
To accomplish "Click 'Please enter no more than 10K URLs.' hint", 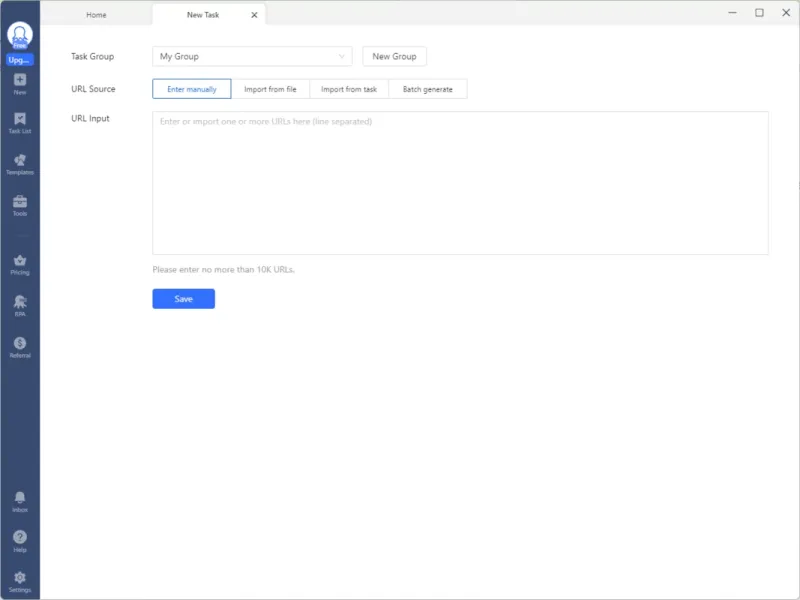I will [223, 269].
